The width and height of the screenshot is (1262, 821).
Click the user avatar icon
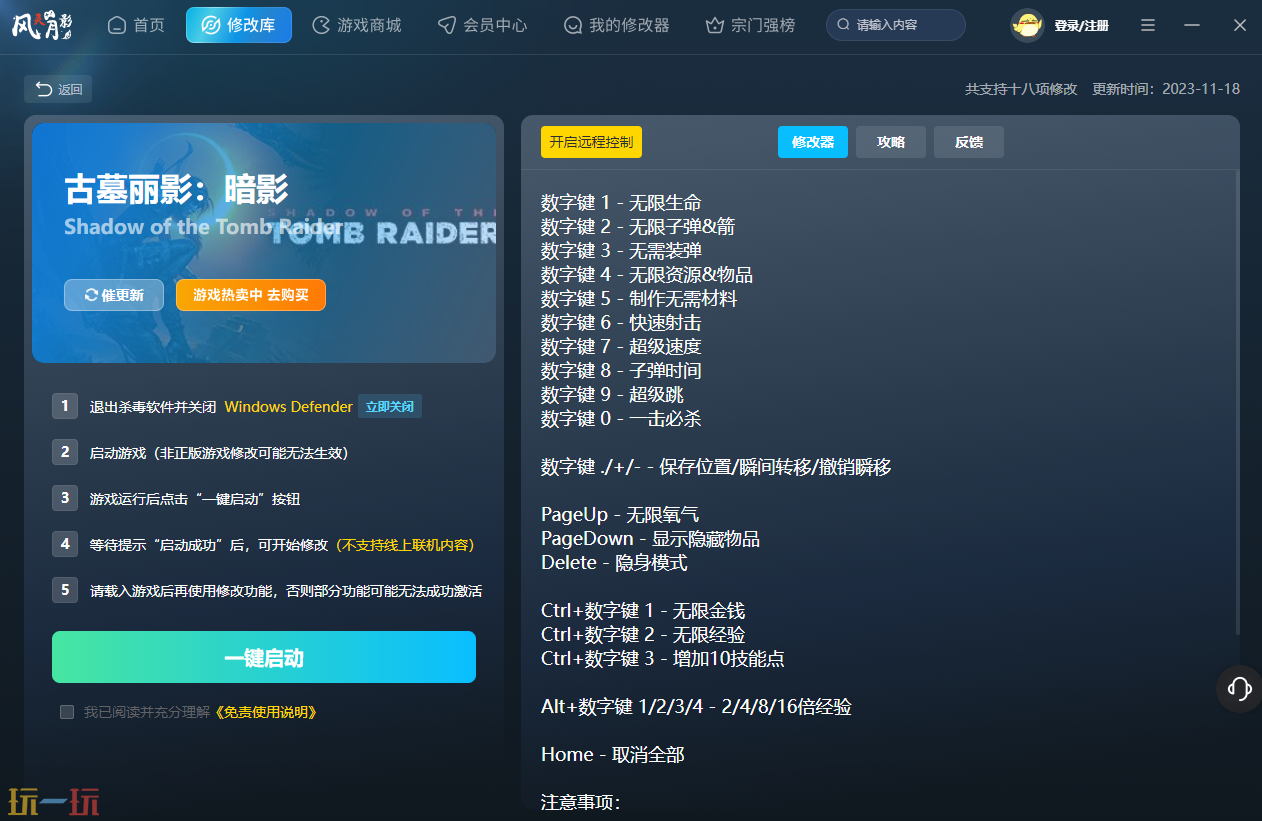click(x=1027, y=25)
